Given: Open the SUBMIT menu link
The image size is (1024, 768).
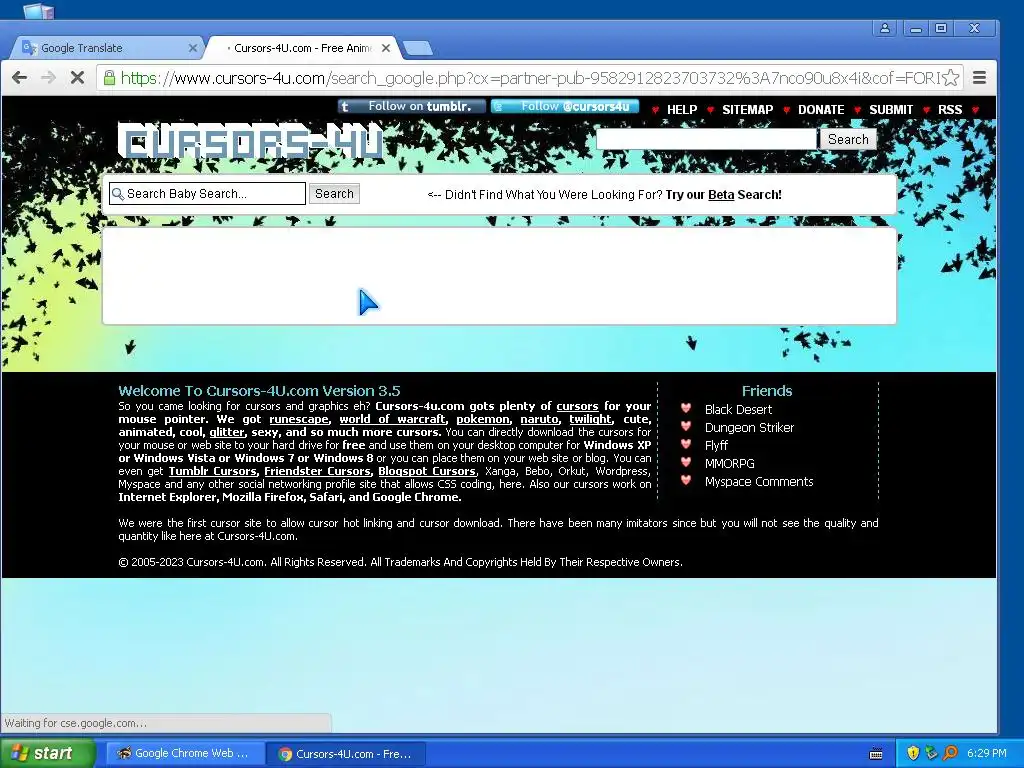Looking at the screenshot, I should (x=891, y=110).
